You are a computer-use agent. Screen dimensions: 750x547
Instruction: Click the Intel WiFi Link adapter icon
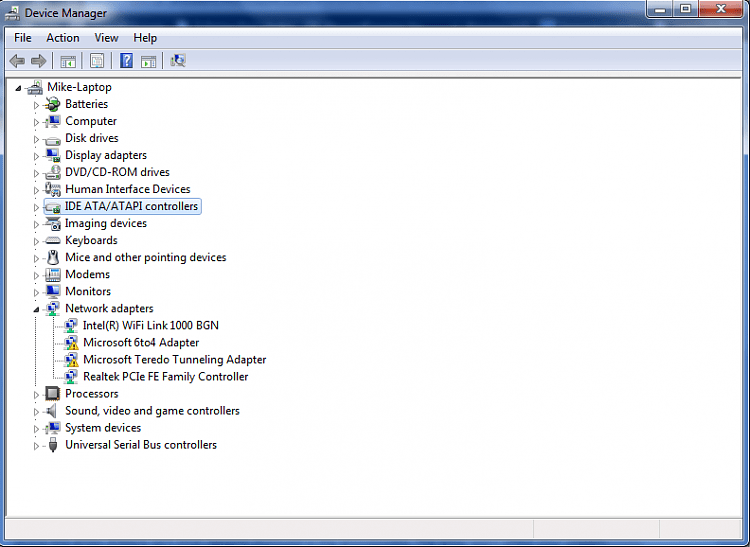[71, 326]
